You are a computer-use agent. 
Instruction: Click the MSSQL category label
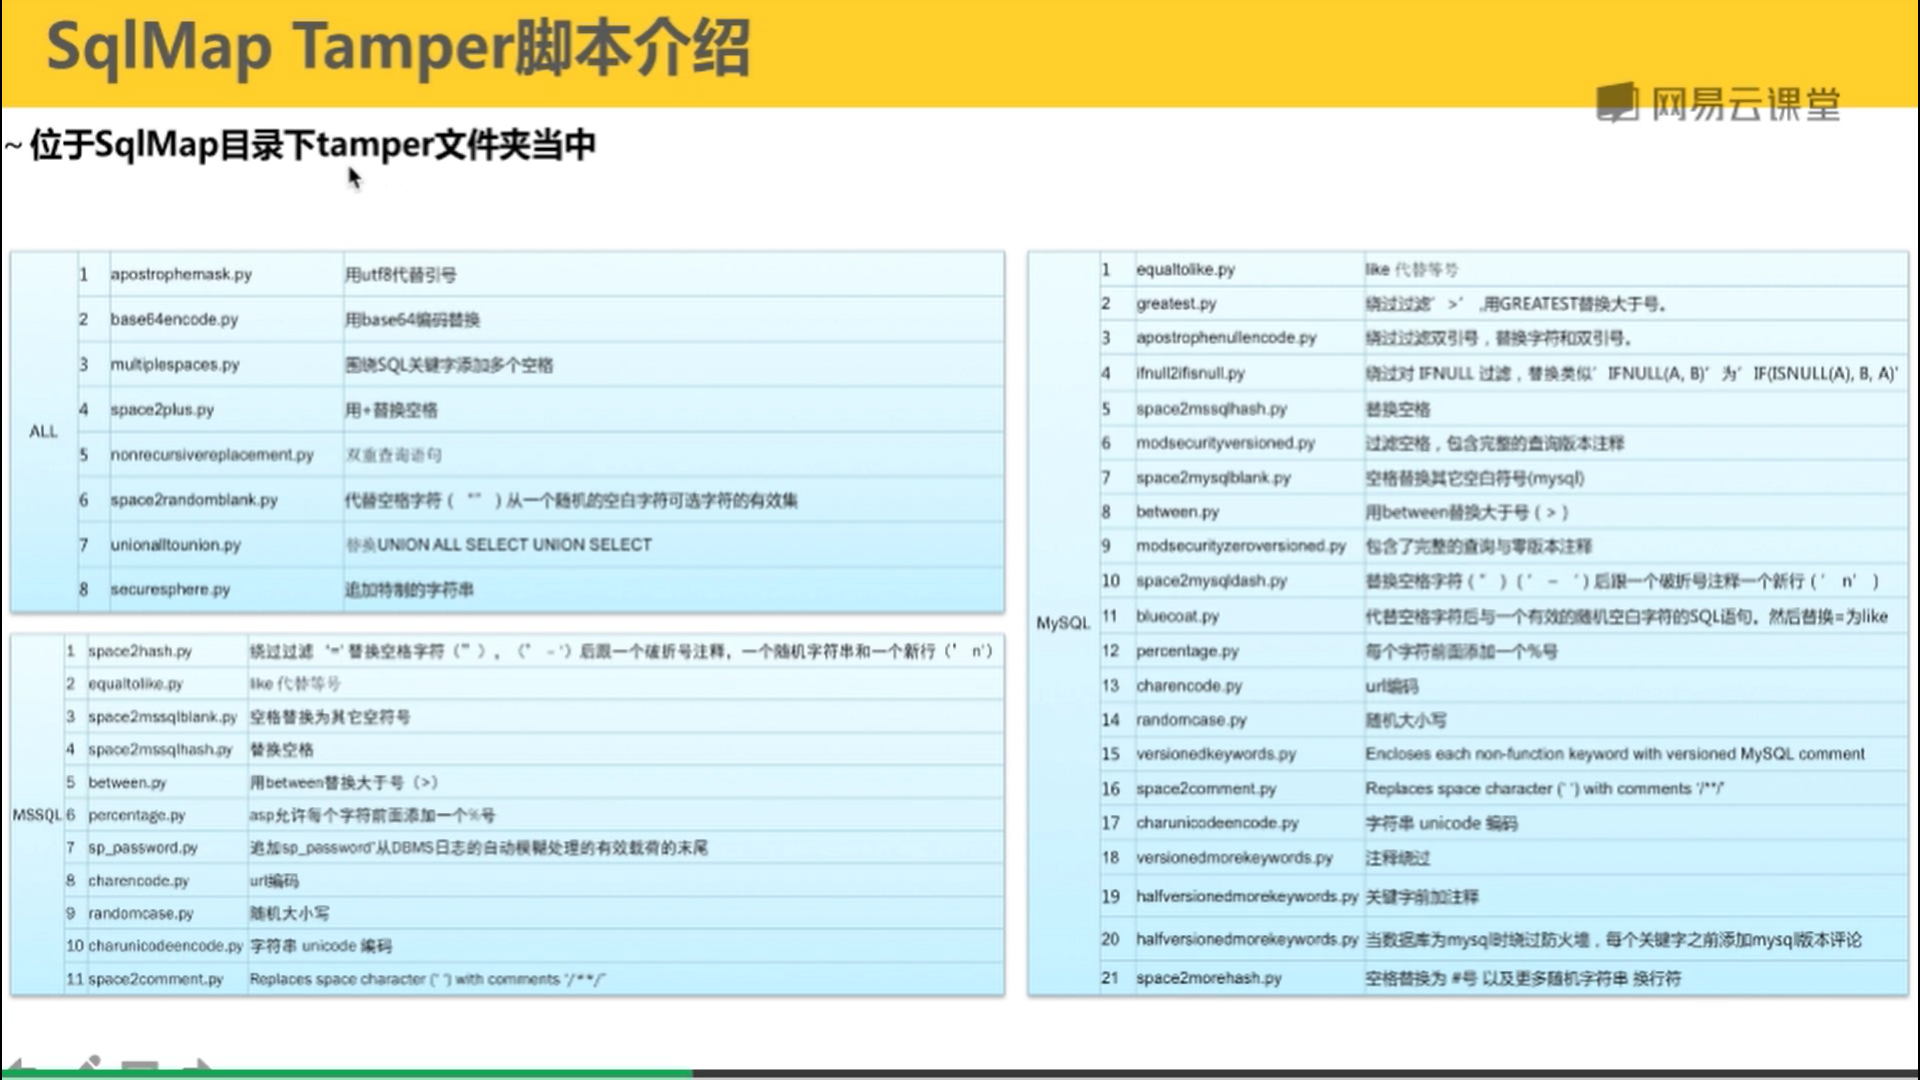[37, 815]
